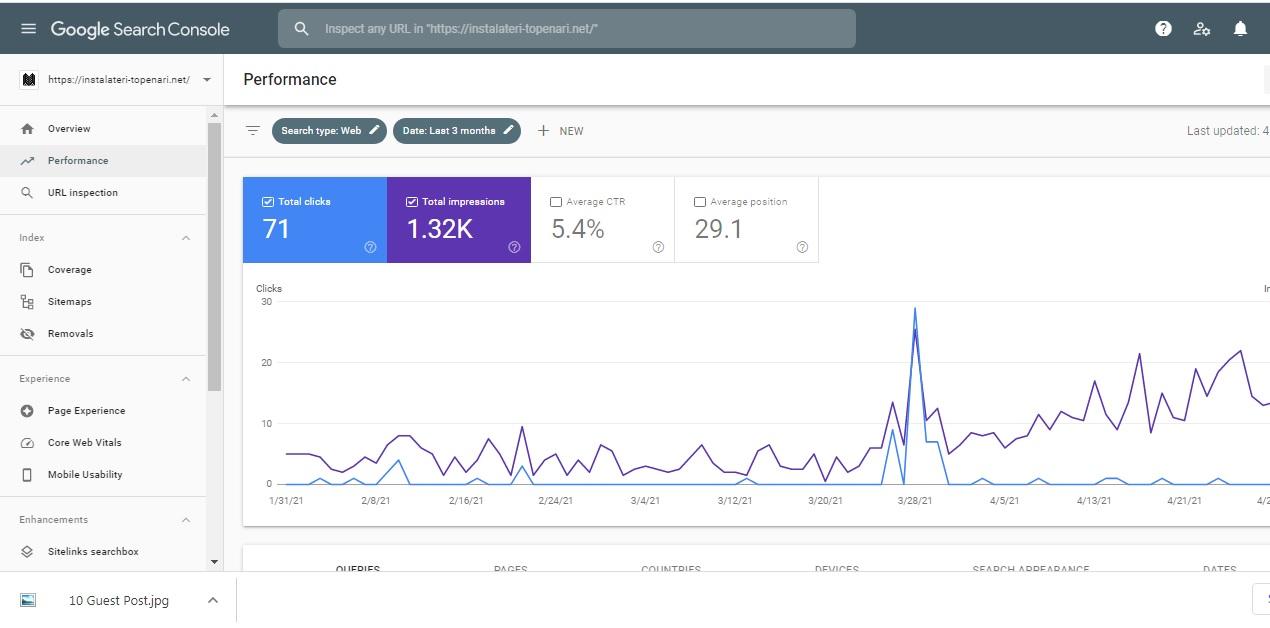Open the COUNTRIES tab
Screen dimensions: 1270x628
671,568
